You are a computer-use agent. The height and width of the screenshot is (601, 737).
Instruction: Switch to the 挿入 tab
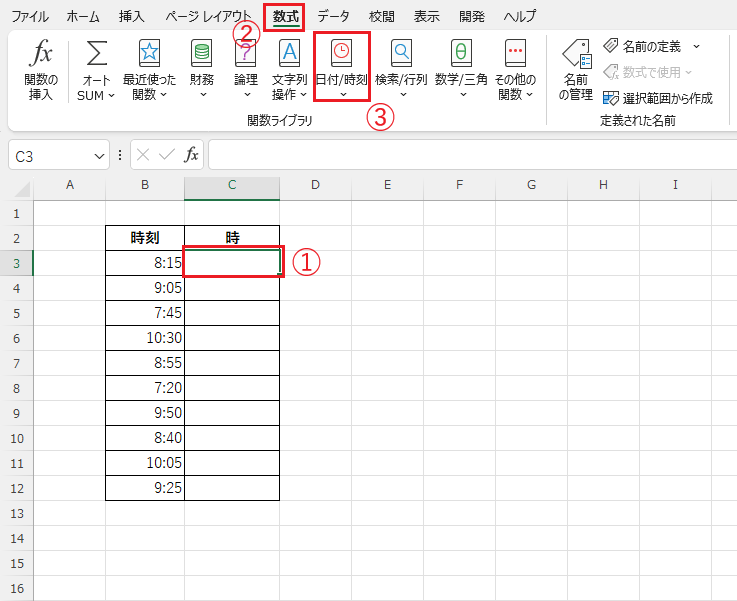tap(132, 16)
